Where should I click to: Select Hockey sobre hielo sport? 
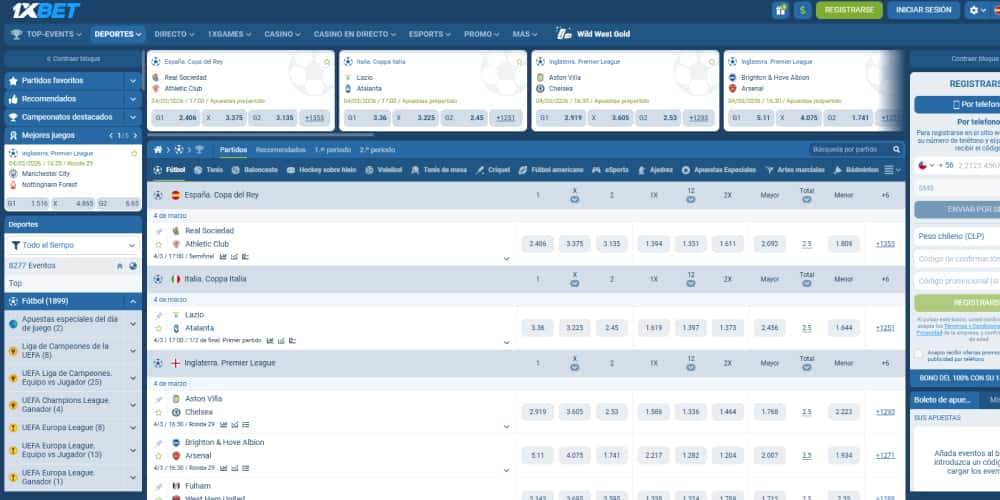click(x=321, y=170)
